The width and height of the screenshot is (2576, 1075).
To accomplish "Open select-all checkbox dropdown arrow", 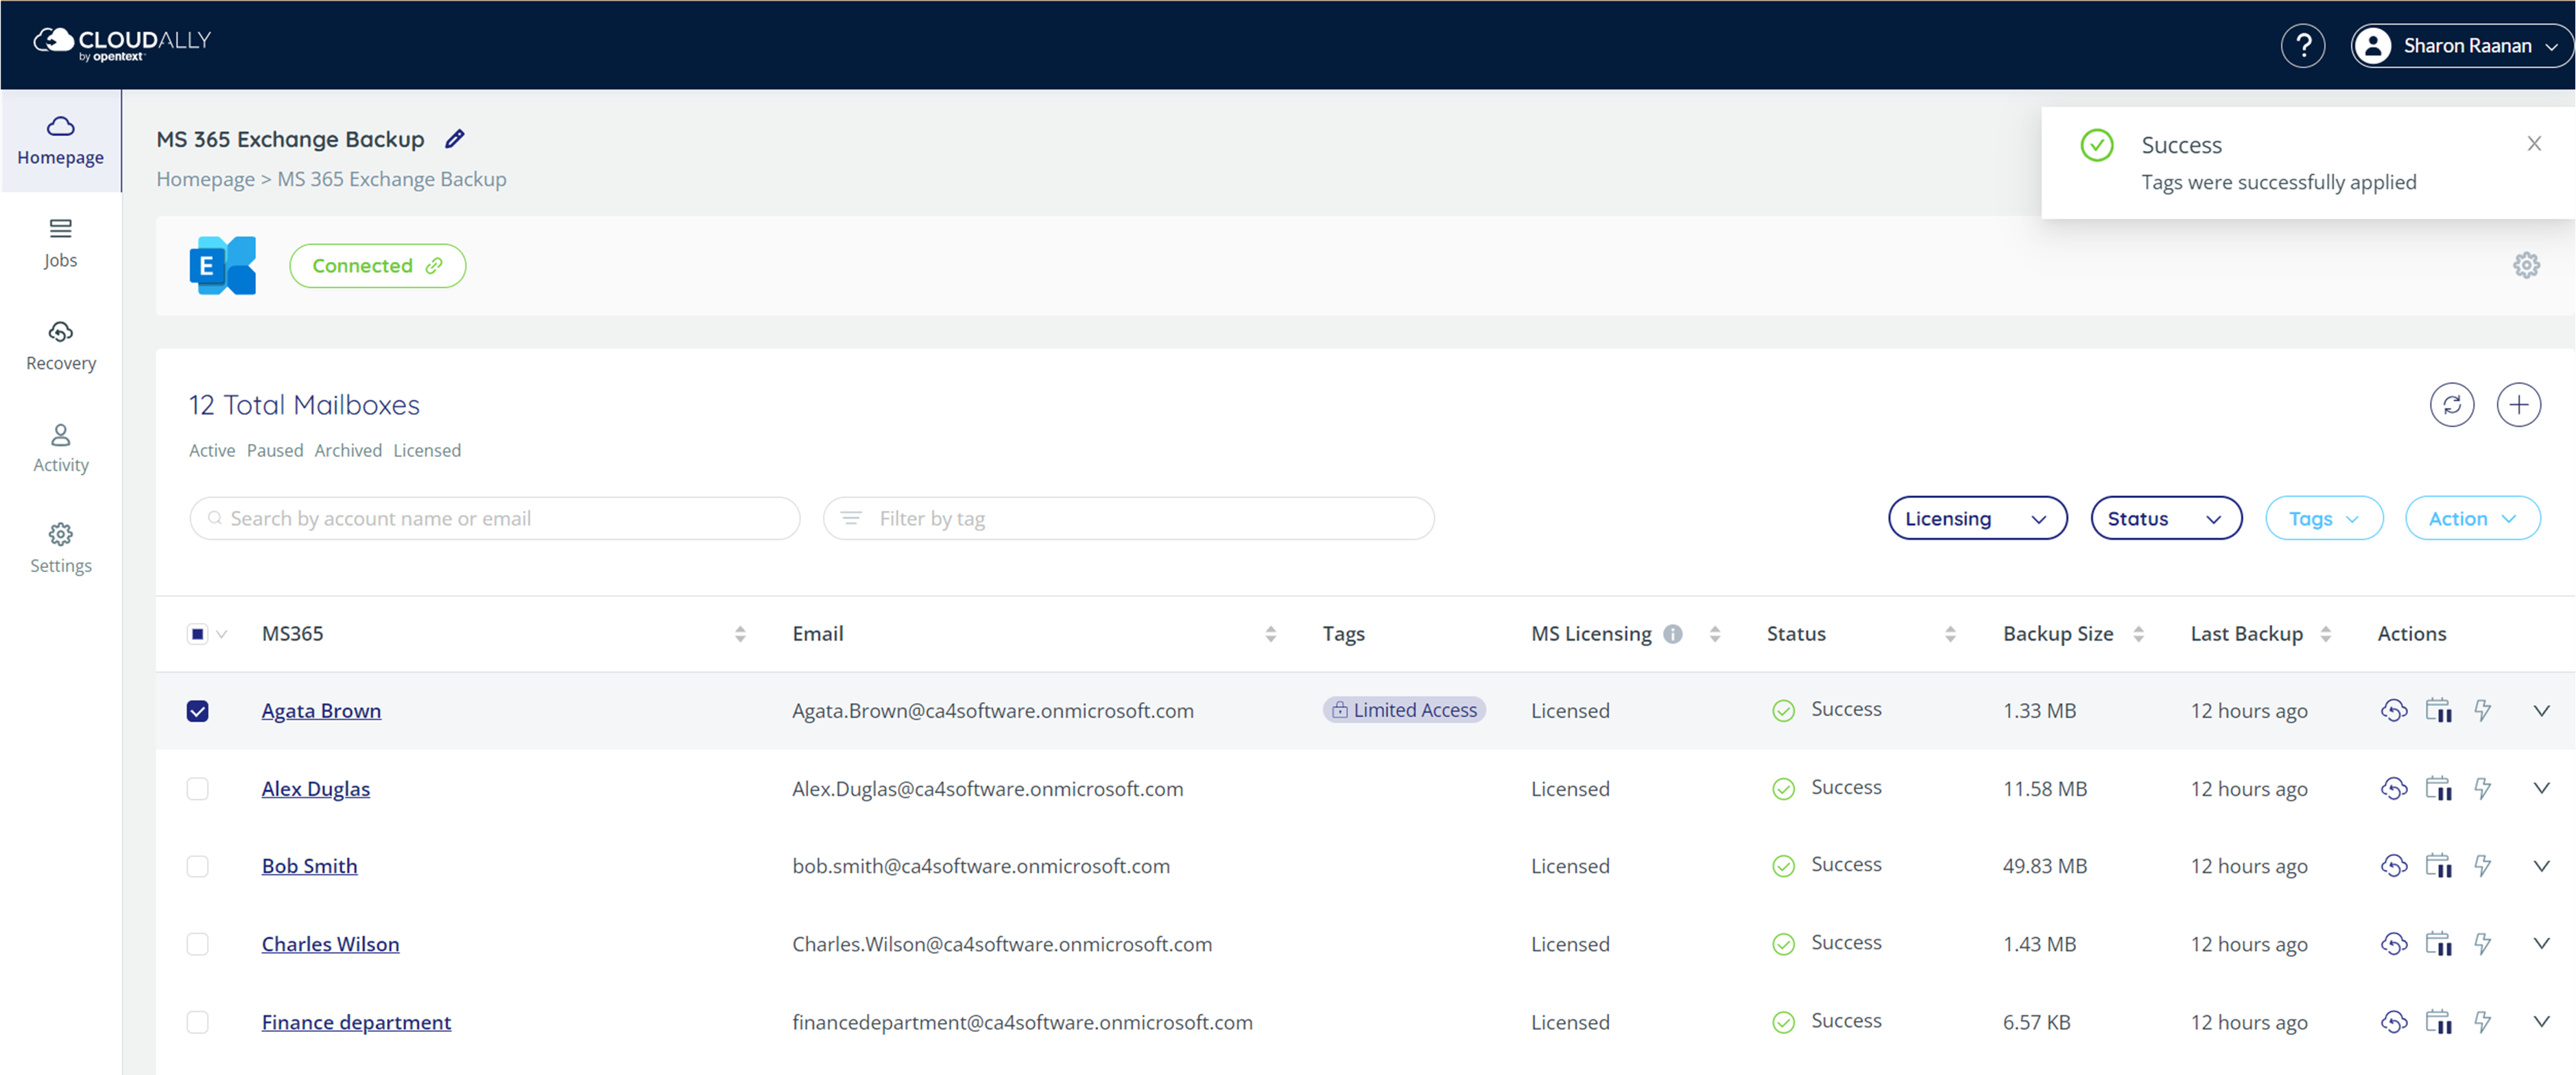I will [x=221, y=634].
